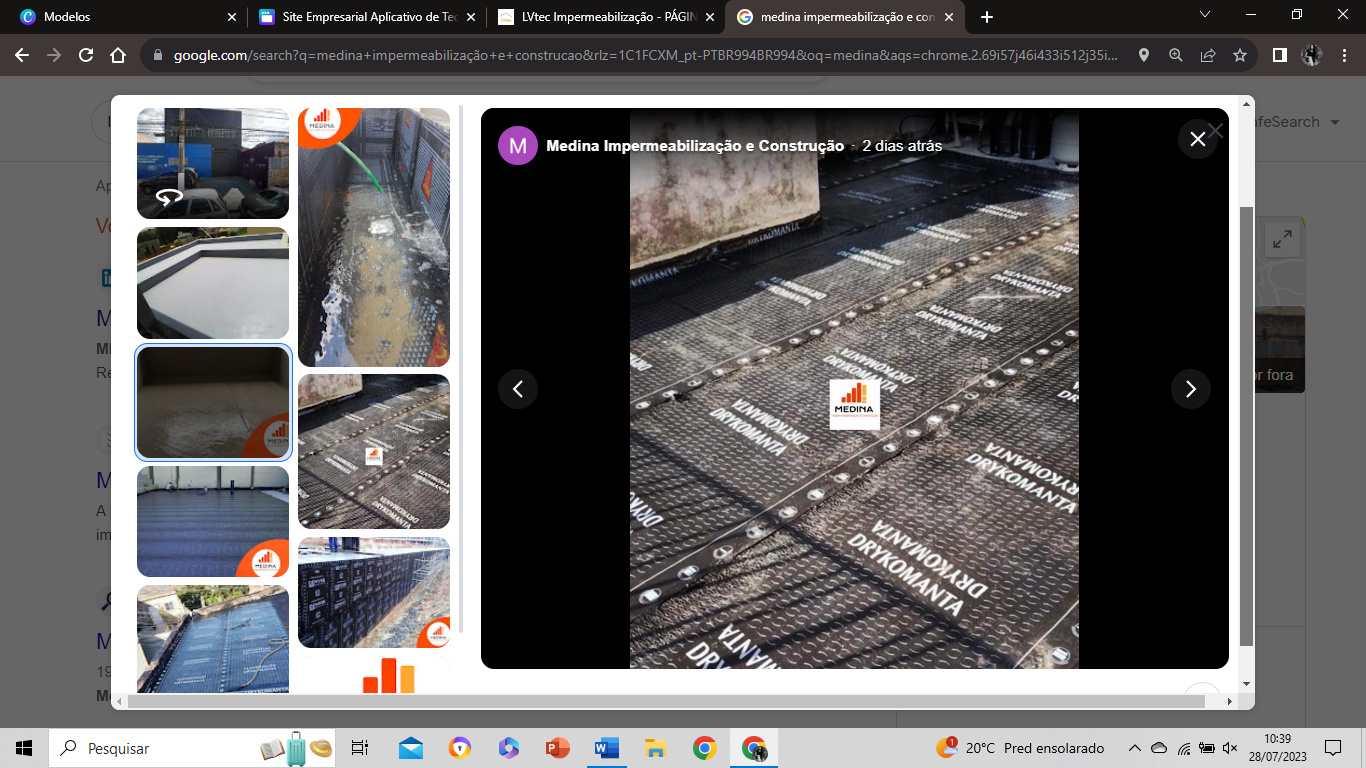Screen dimensions: 1366x768
Task: Switch to LVtec Impermeabilização tab
Action: (606, 17)
